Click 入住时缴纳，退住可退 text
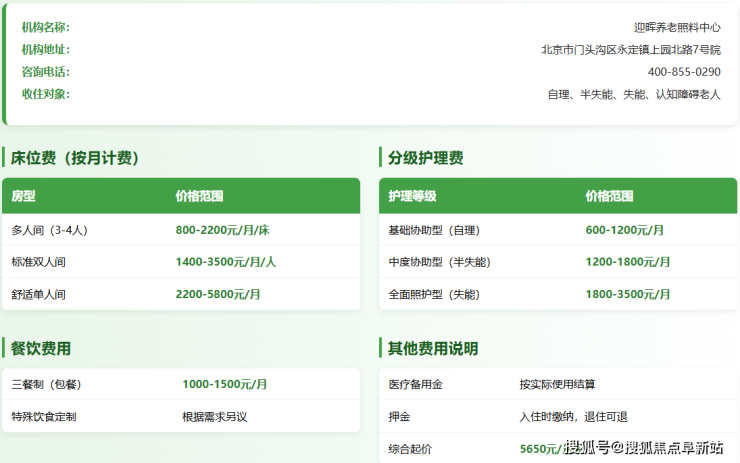Image resolution: width=740 pixels, height=463 pixels. tap(573, 417)
